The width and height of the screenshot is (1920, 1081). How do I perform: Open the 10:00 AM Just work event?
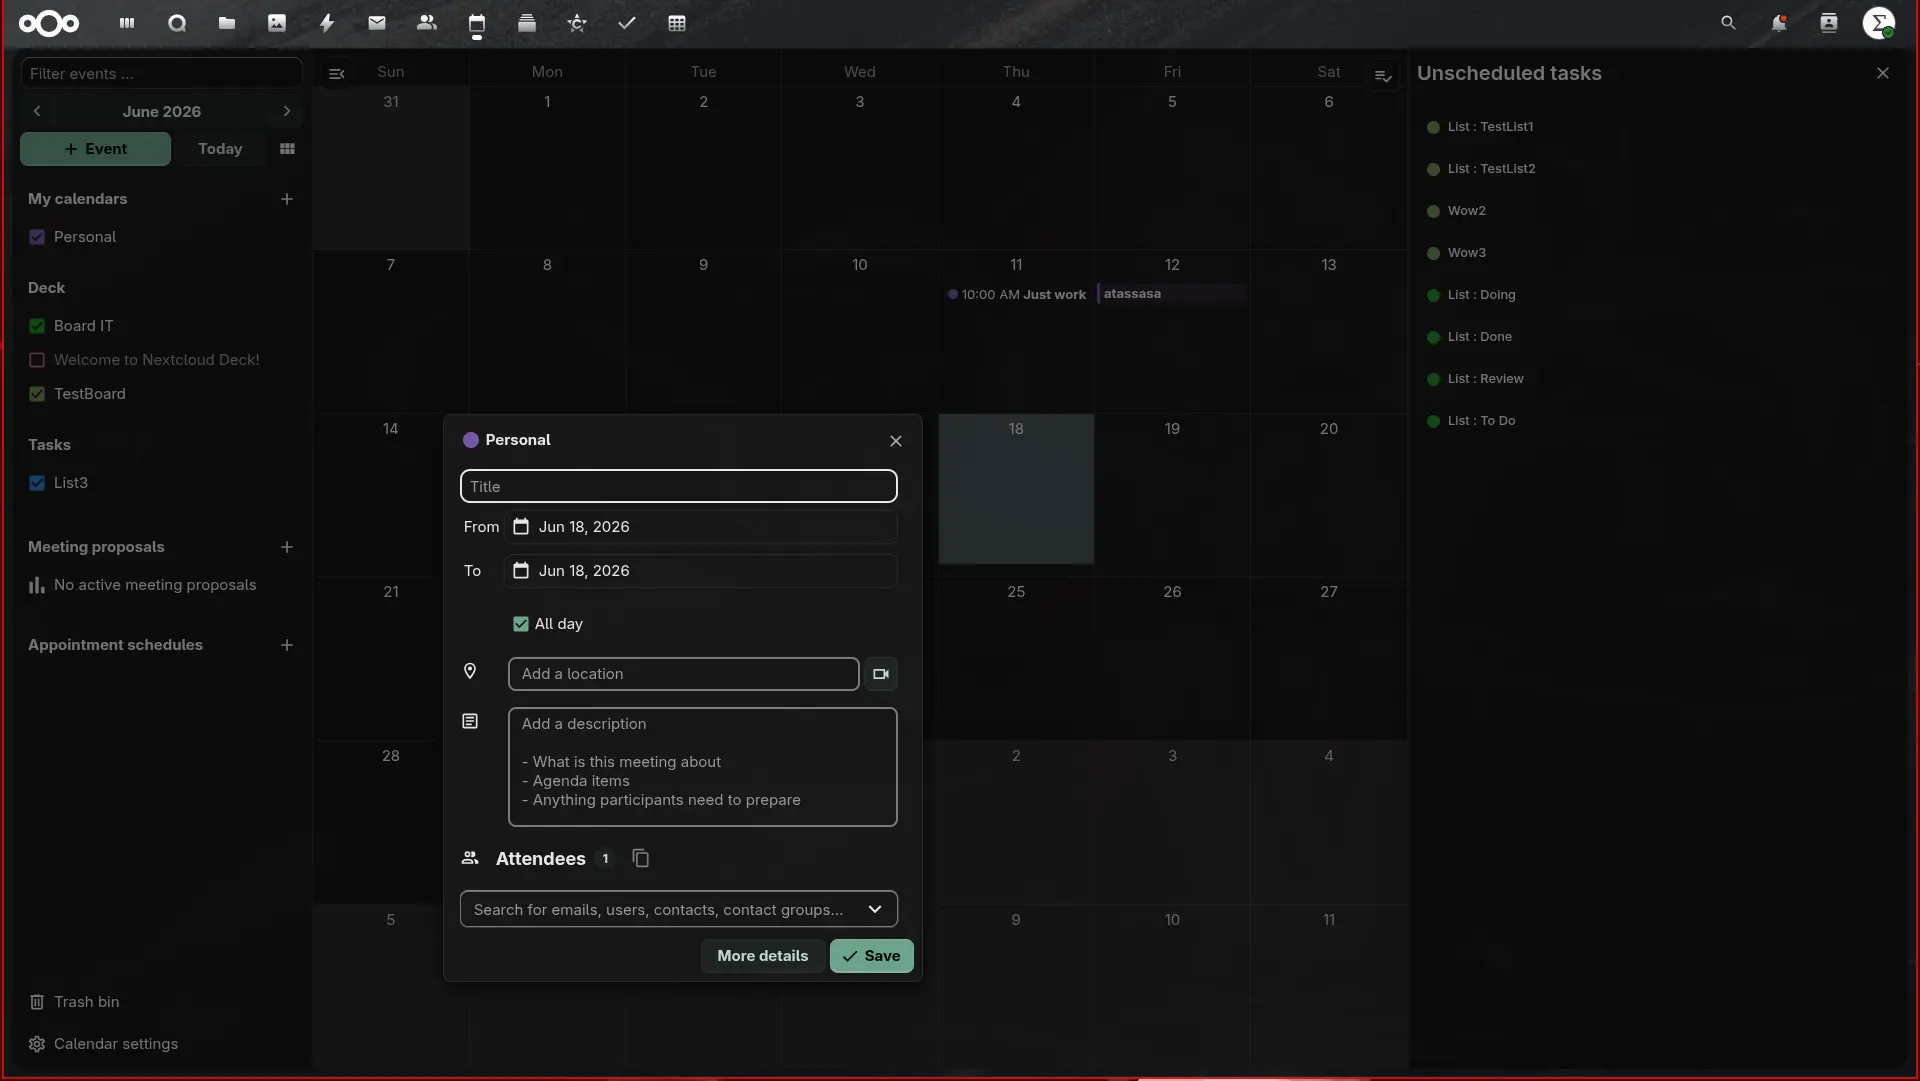coord(1016,295)
